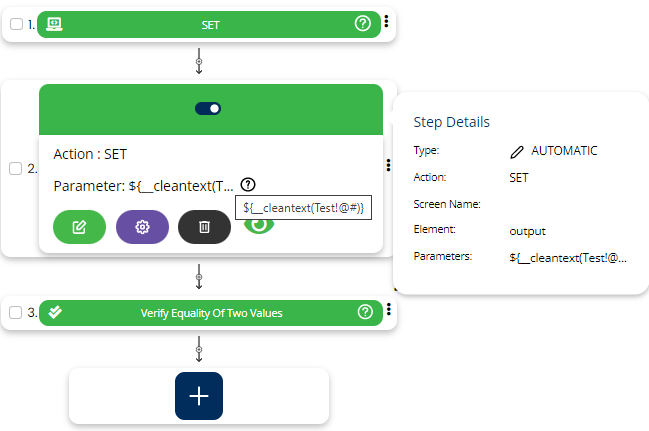The image size is (649, 431).
Task: Tick the checkbox for step 1
Action: [16, 24]
